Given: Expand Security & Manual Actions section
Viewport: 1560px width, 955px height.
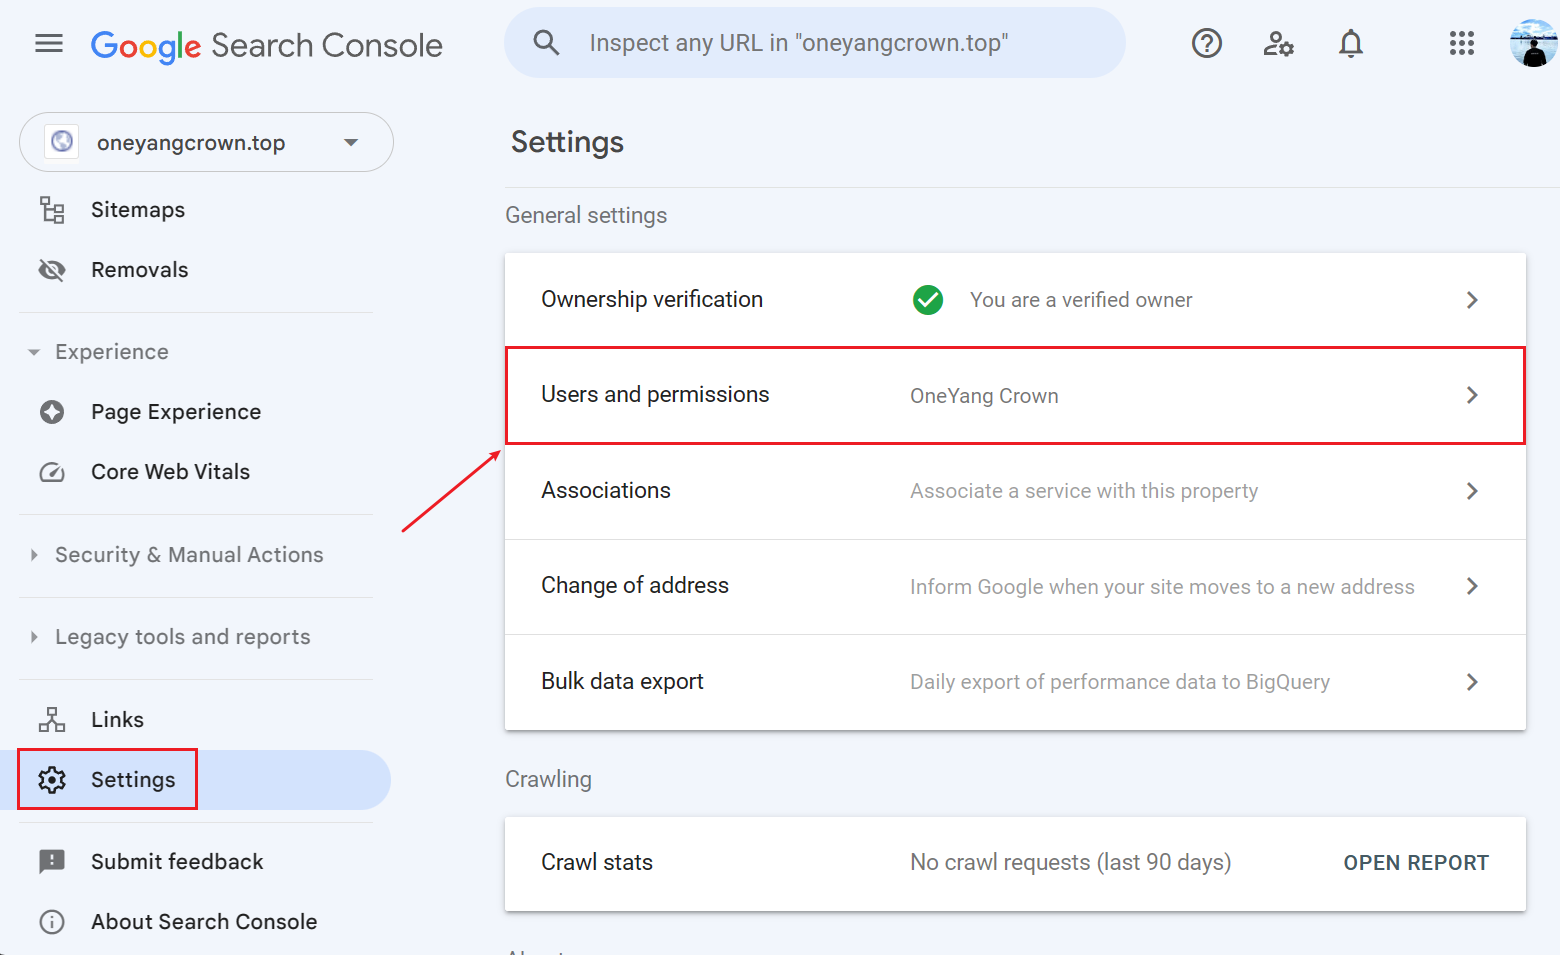Looking at the screenshot, I should (x=35, y=555).
